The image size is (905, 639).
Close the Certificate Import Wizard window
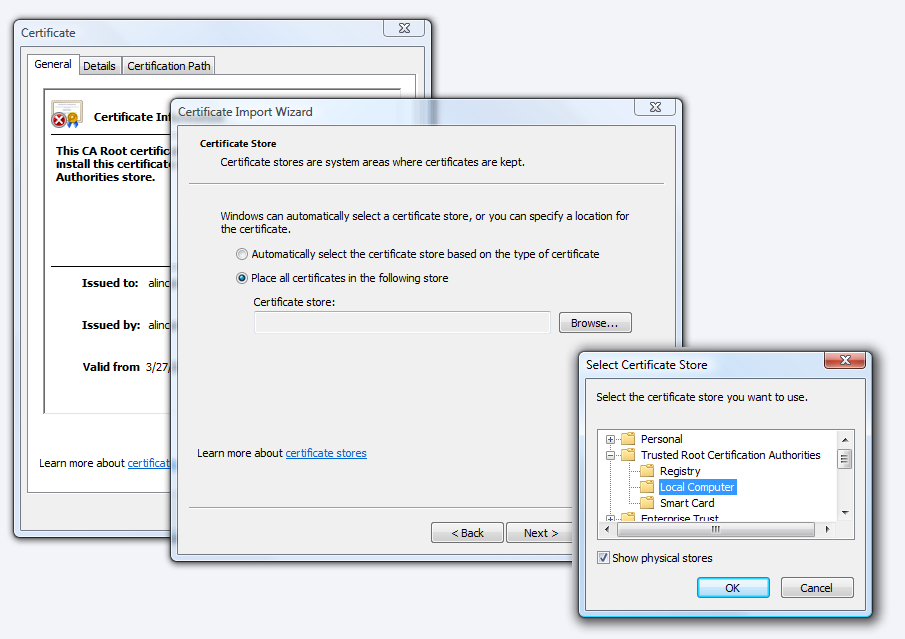click(655, 107)
